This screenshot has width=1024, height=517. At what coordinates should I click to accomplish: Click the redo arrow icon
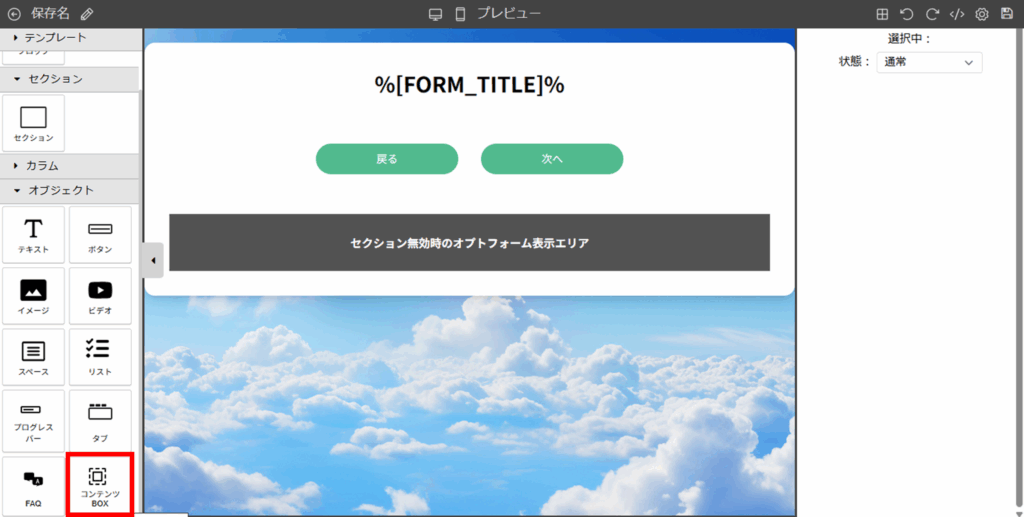[x=932, y=14]
